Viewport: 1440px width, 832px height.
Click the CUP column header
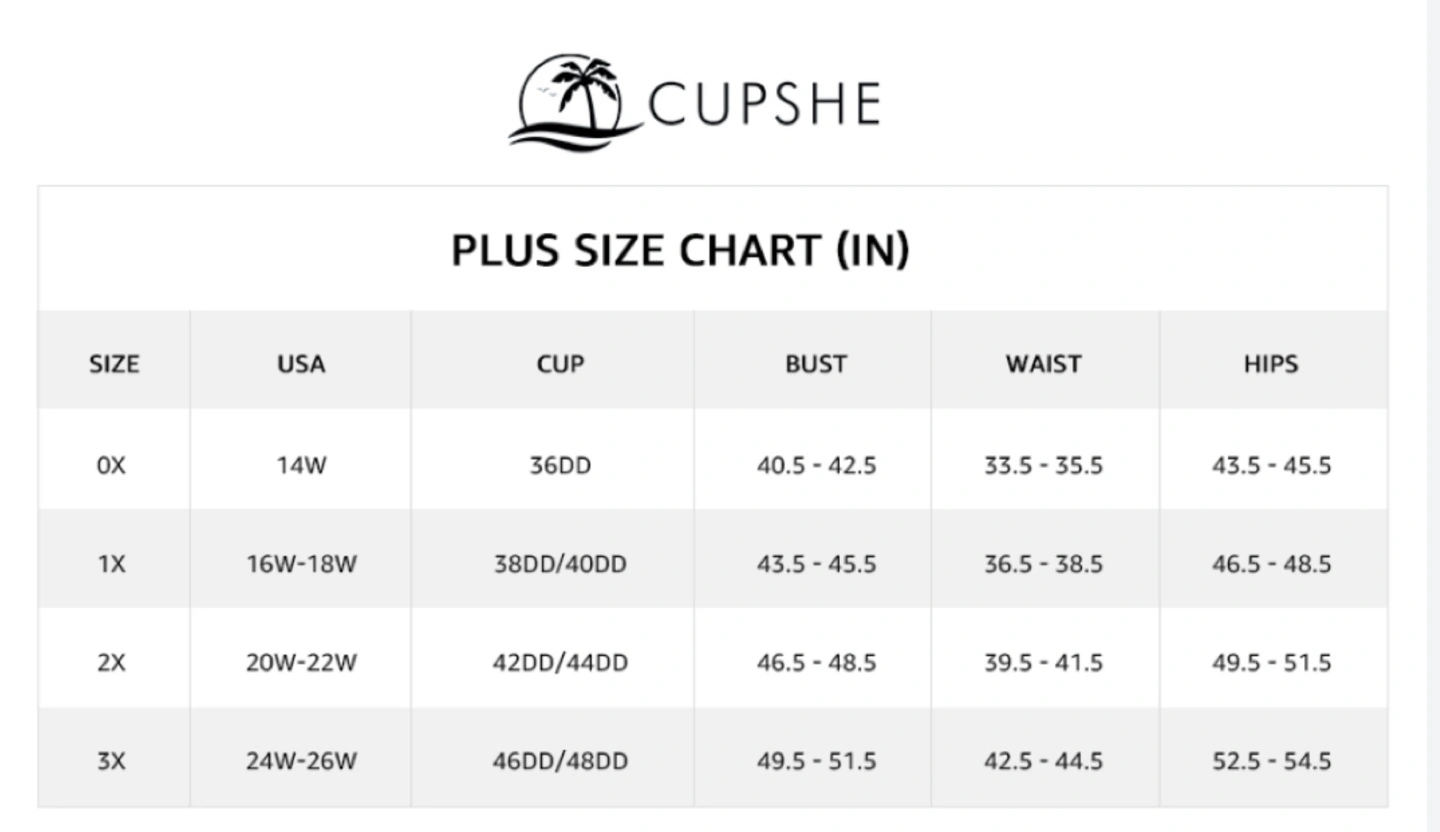click(560, 364)
